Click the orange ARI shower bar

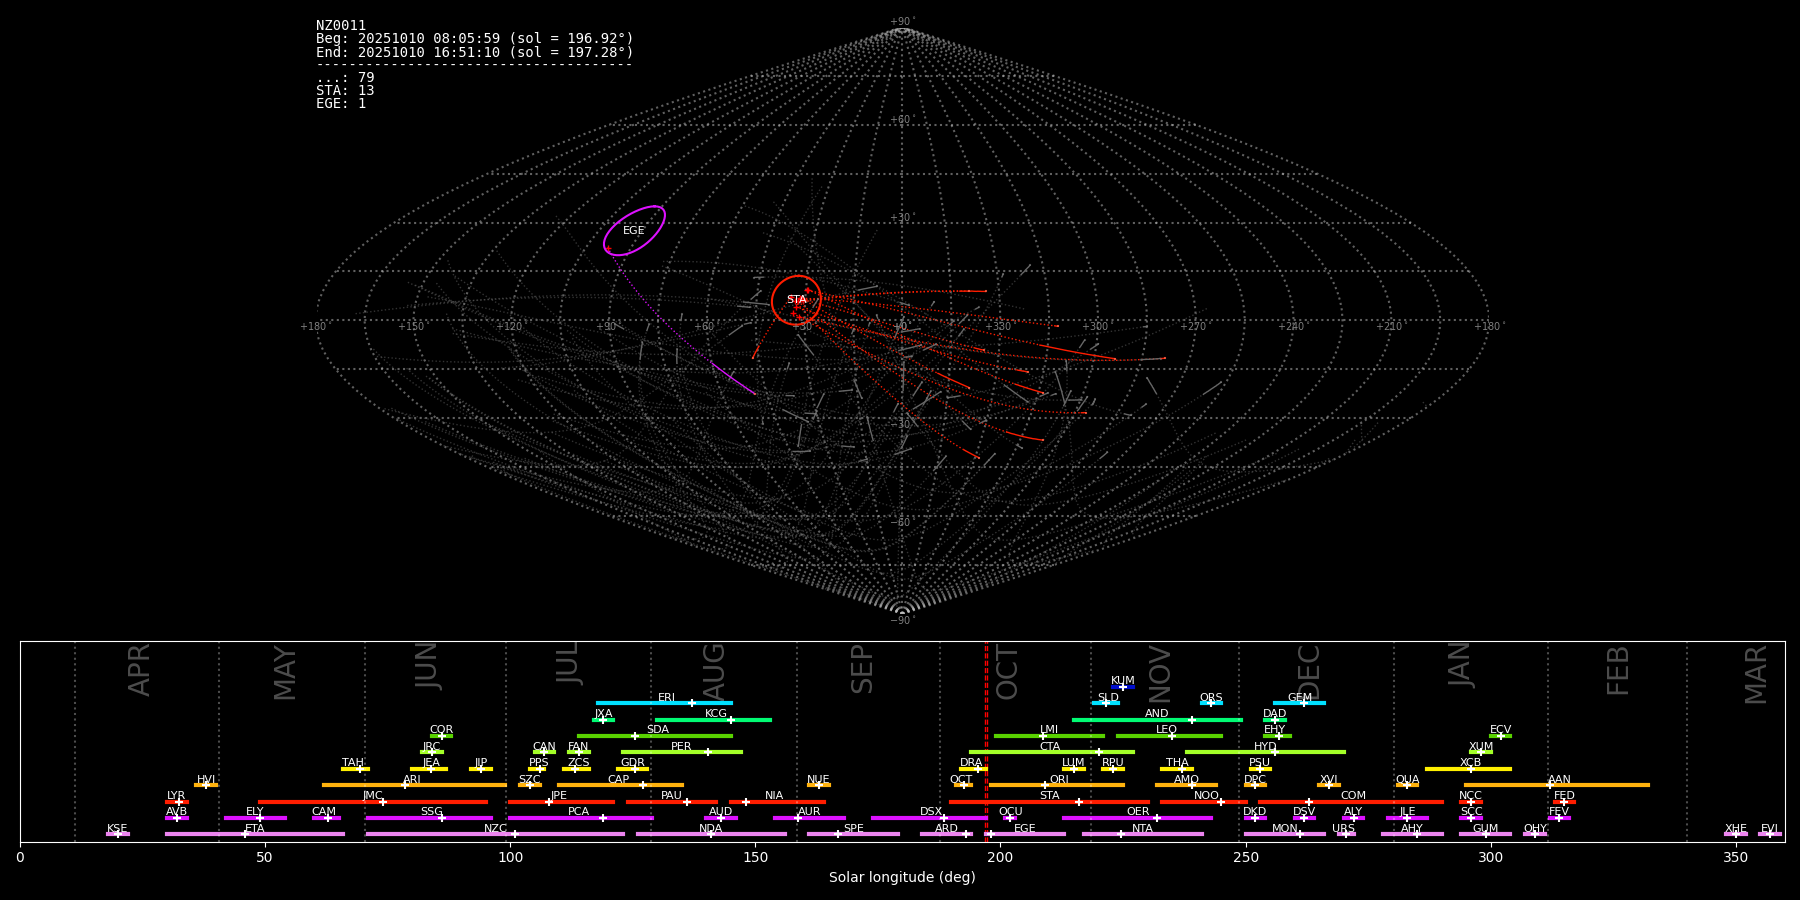point(414,785)
